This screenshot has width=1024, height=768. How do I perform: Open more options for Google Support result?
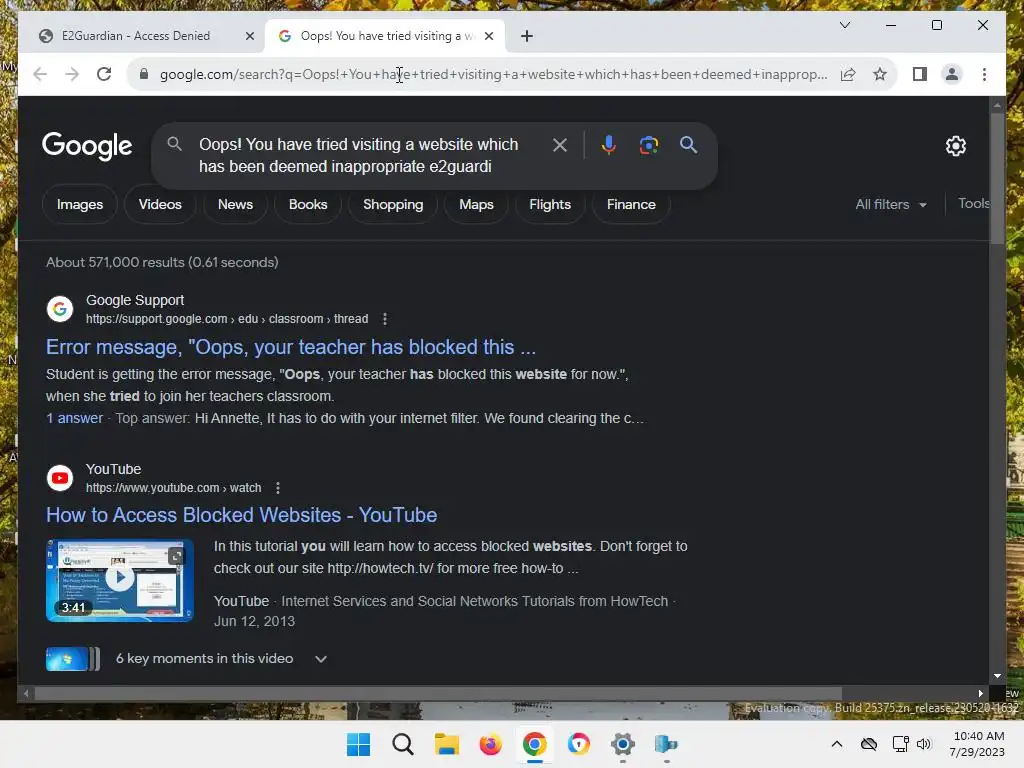(x=385, y=319)
